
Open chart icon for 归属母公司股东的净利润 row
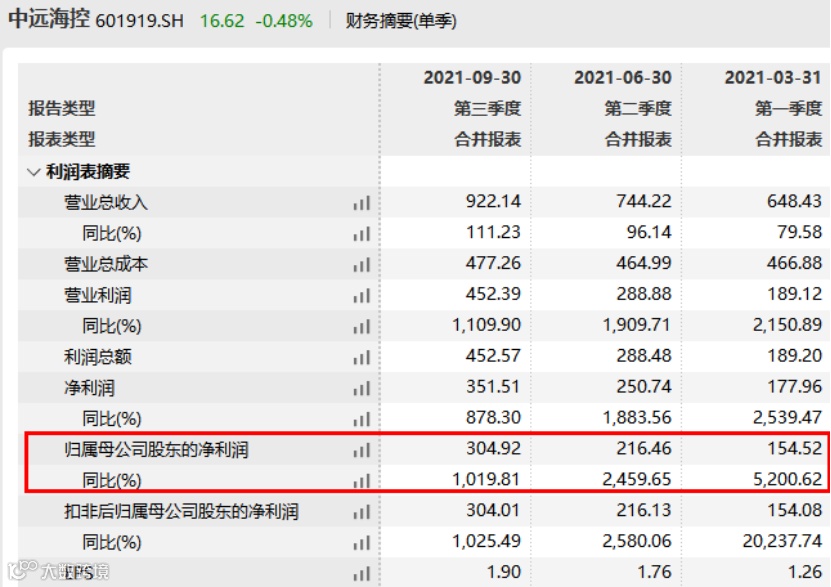(x=361, y=450)
